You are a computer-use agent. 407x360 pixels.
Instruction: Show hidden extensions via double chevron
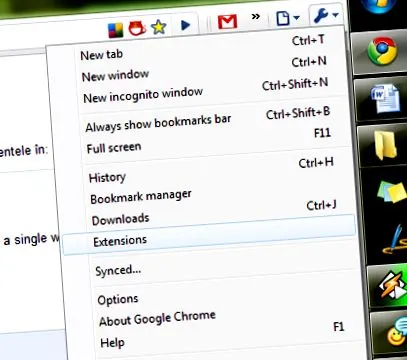coord(256,17)
